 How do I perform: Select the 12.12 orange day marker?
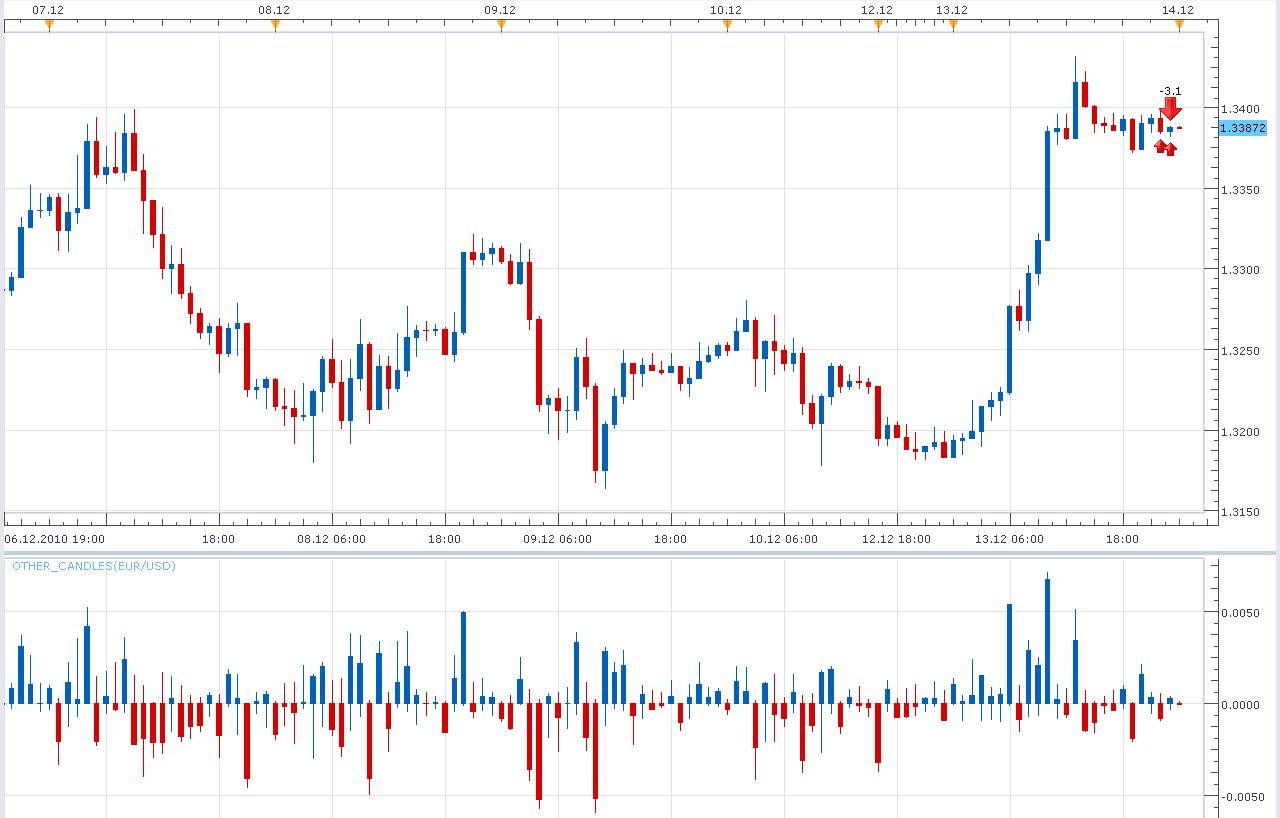(878, 25)
